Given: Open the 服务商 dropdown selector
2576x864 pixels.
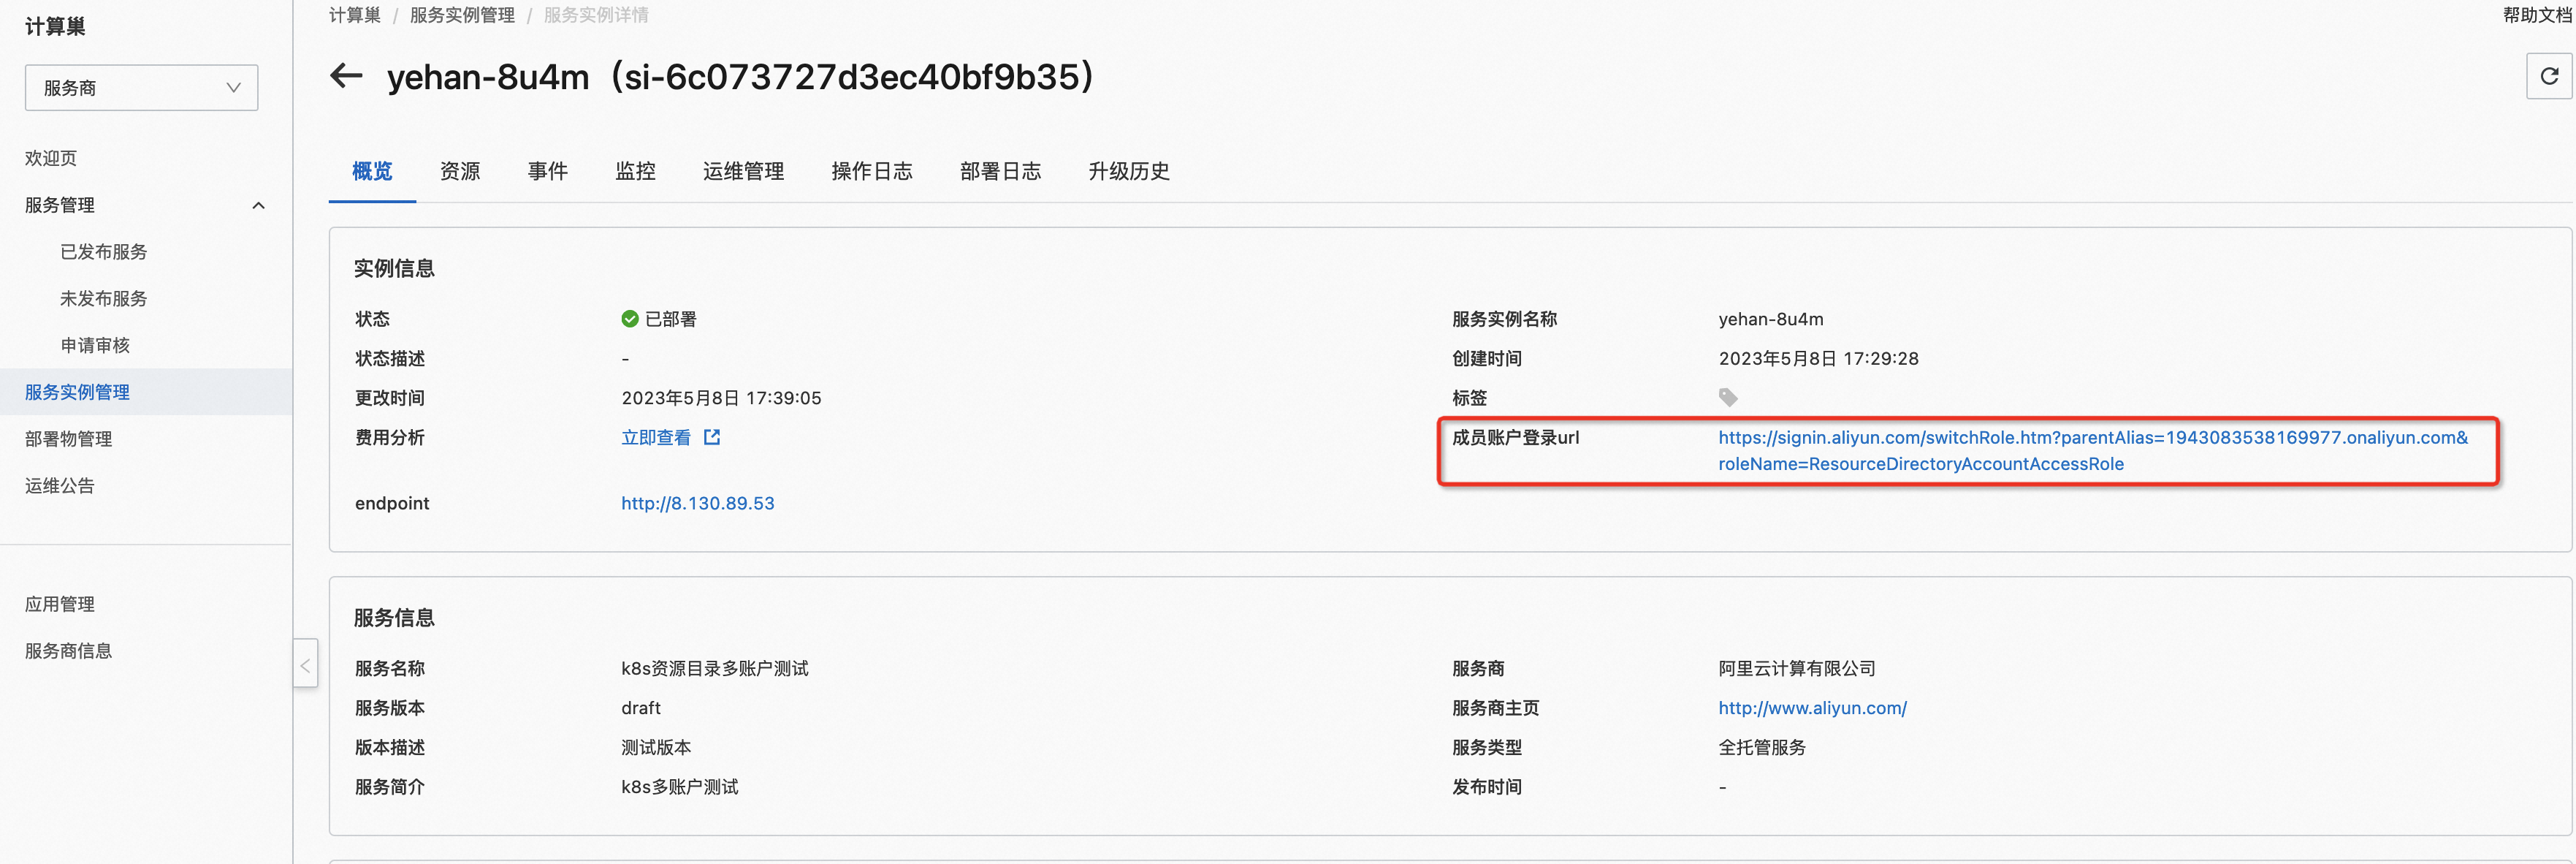Looking at the screenshot, I should coord(141,87).
